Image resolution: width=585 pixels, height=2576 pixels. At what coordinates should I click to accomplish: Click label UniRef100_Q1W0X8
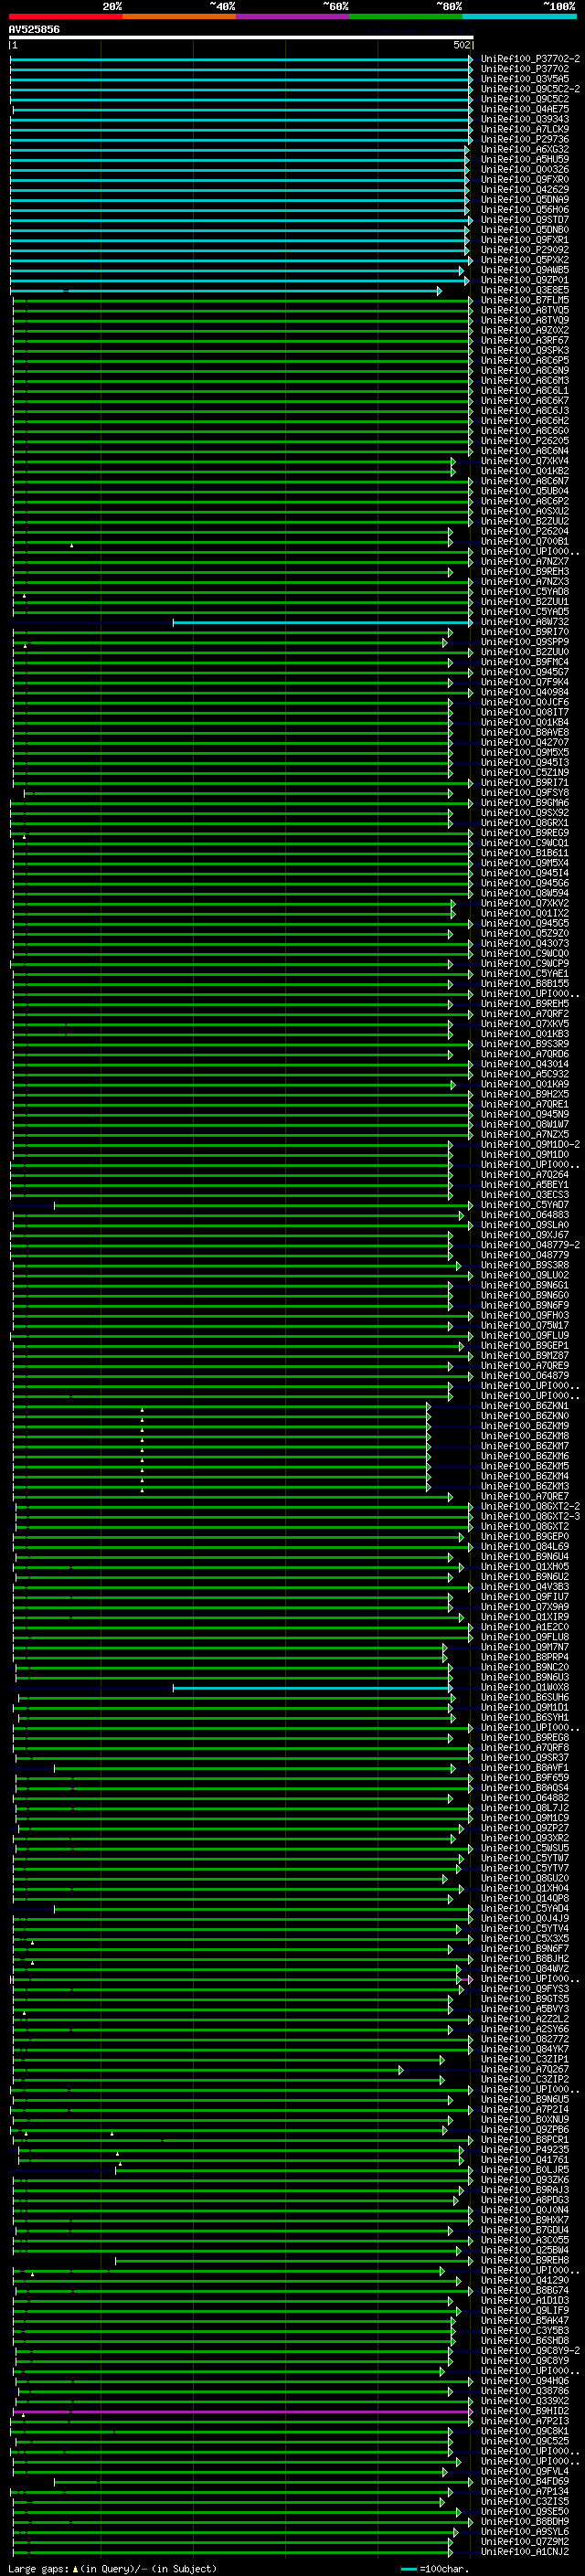pos(525,1687)
